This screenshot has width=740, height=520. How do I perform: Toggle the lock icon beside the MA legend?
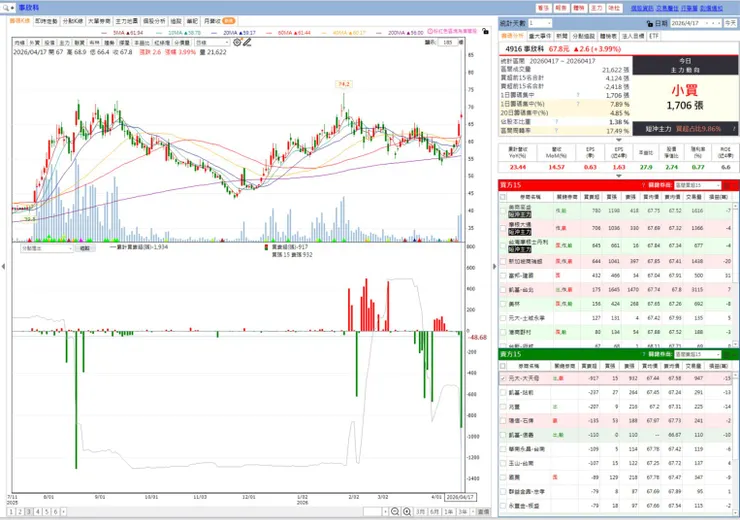[x=485, y=32]
